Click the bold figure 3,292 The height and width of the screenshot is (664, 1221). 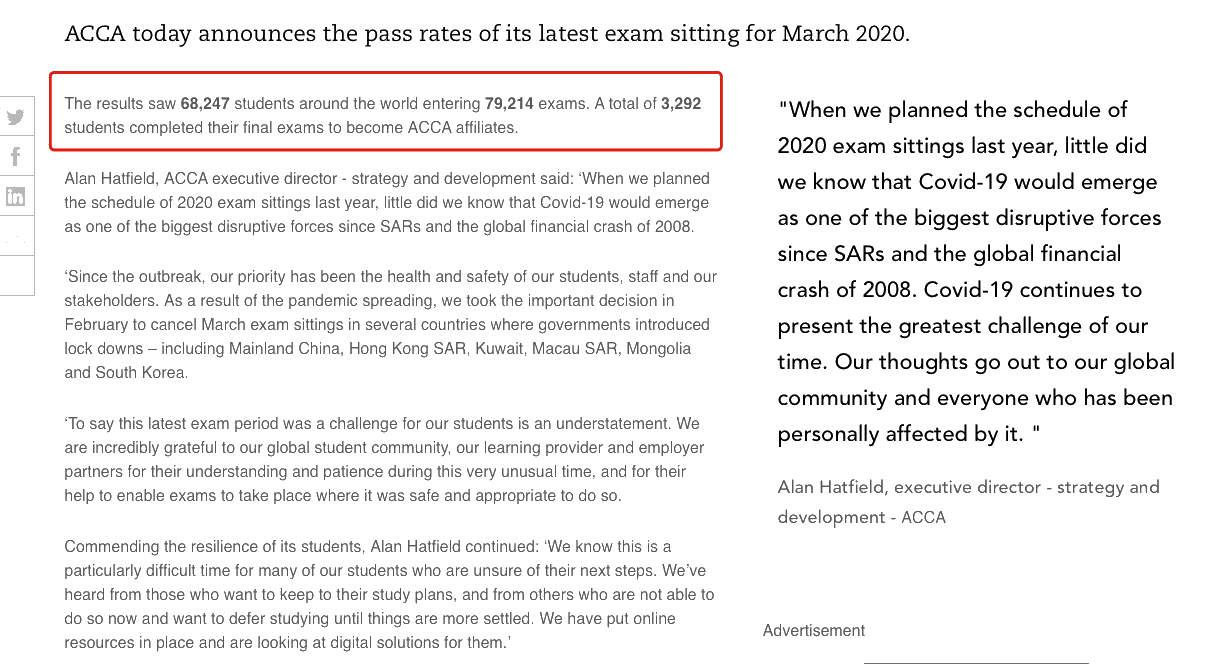point(681,104)
